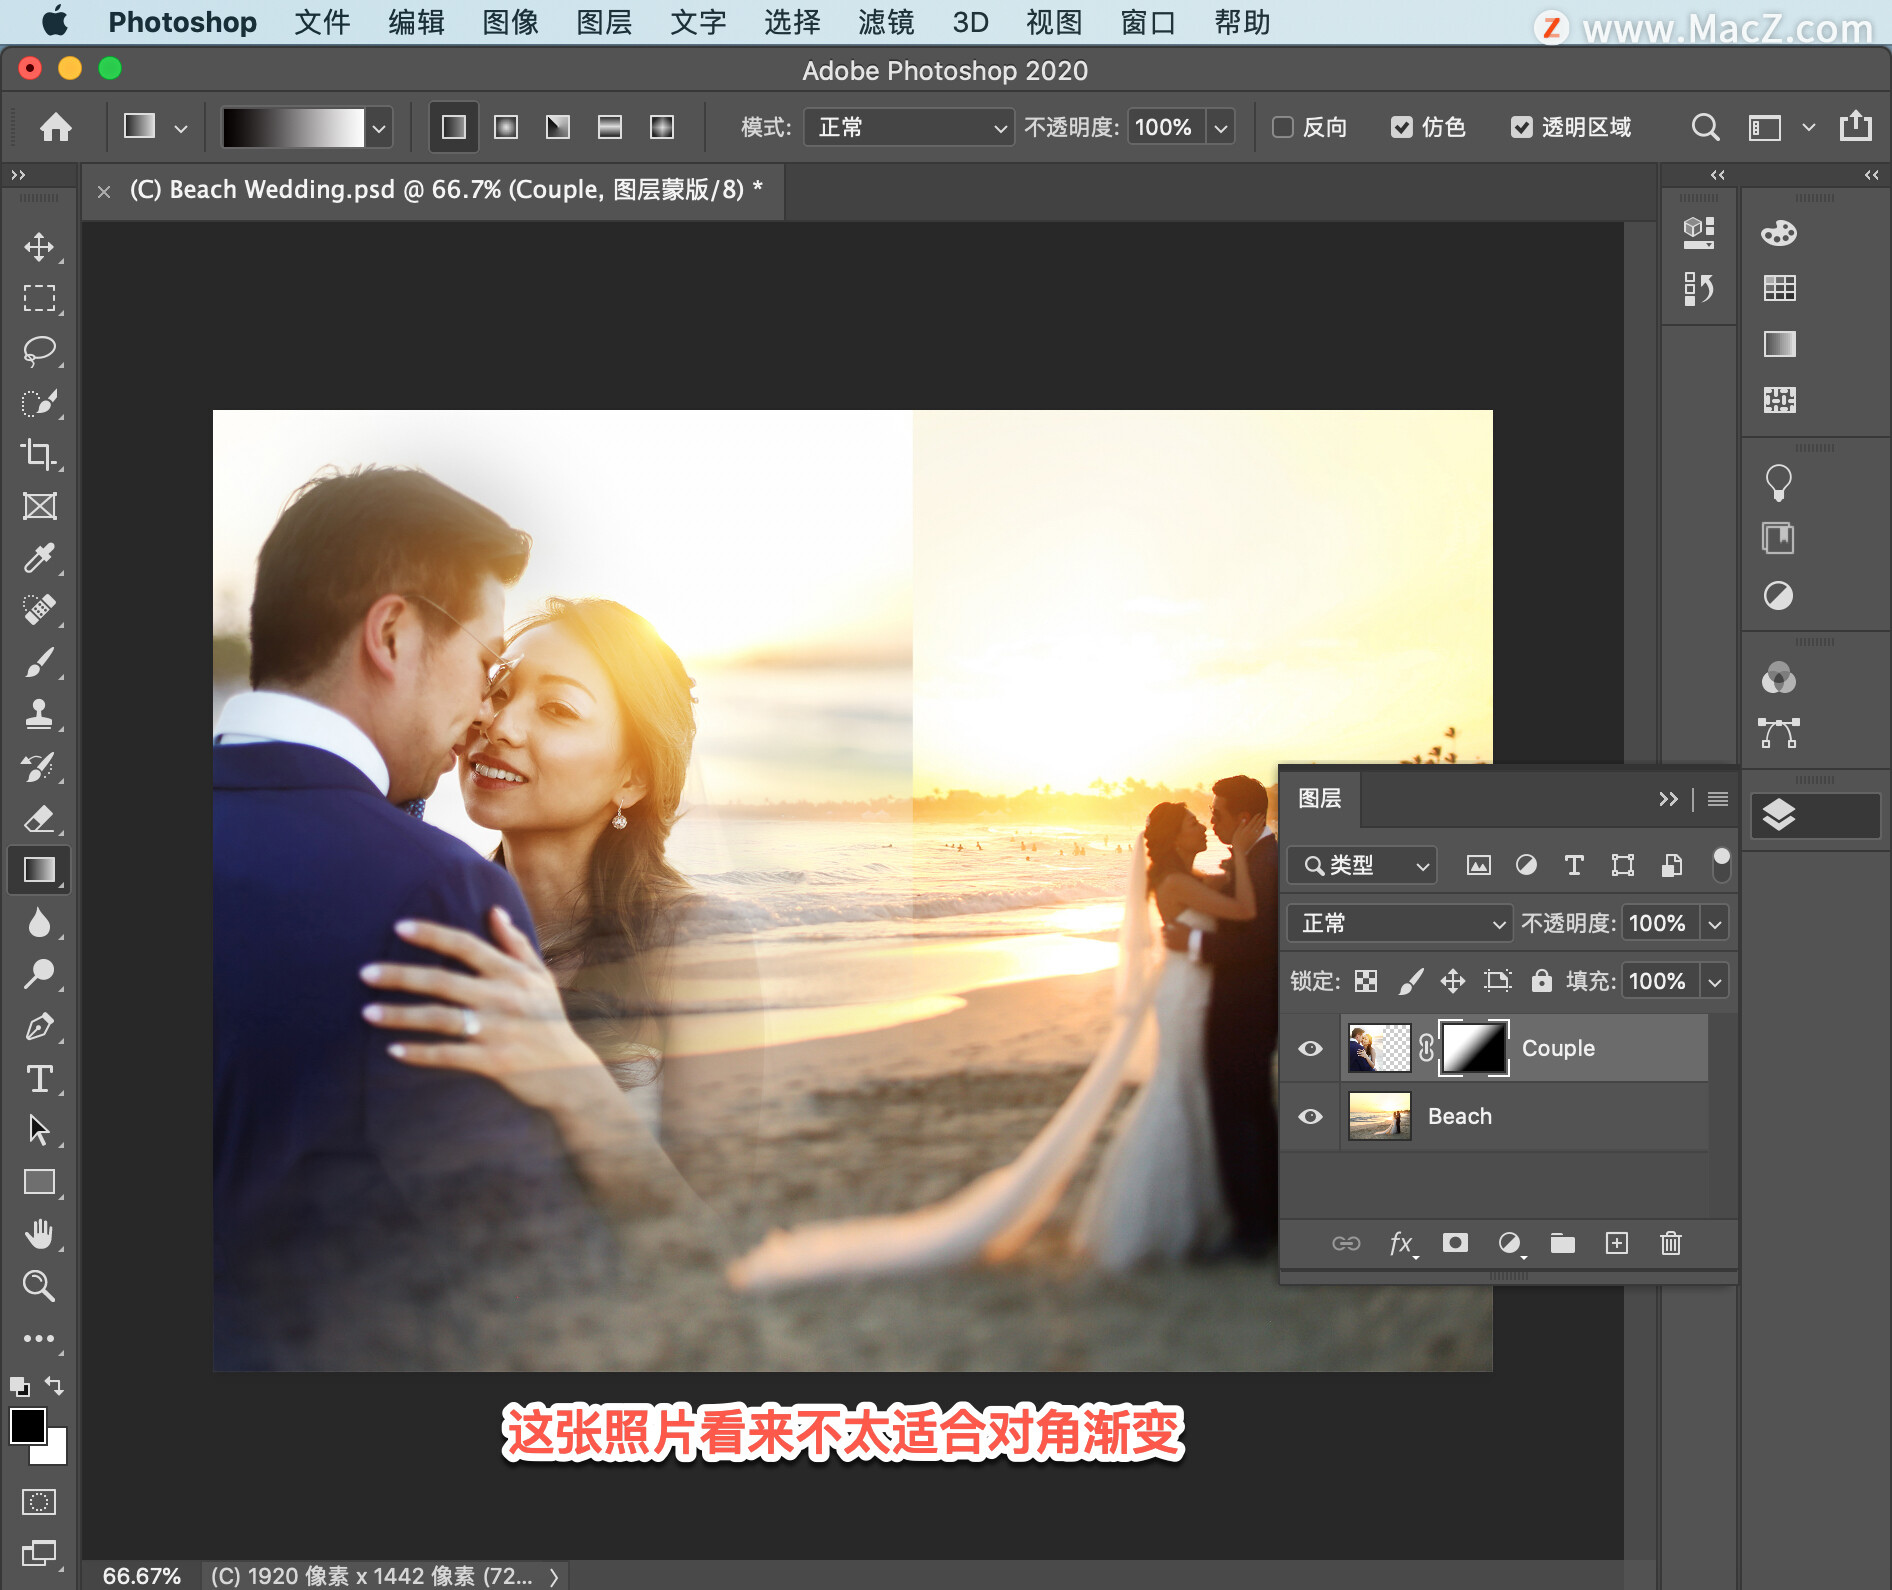Select the Eyedropper tool
1892x1590 pixels.
click(39, 558)
